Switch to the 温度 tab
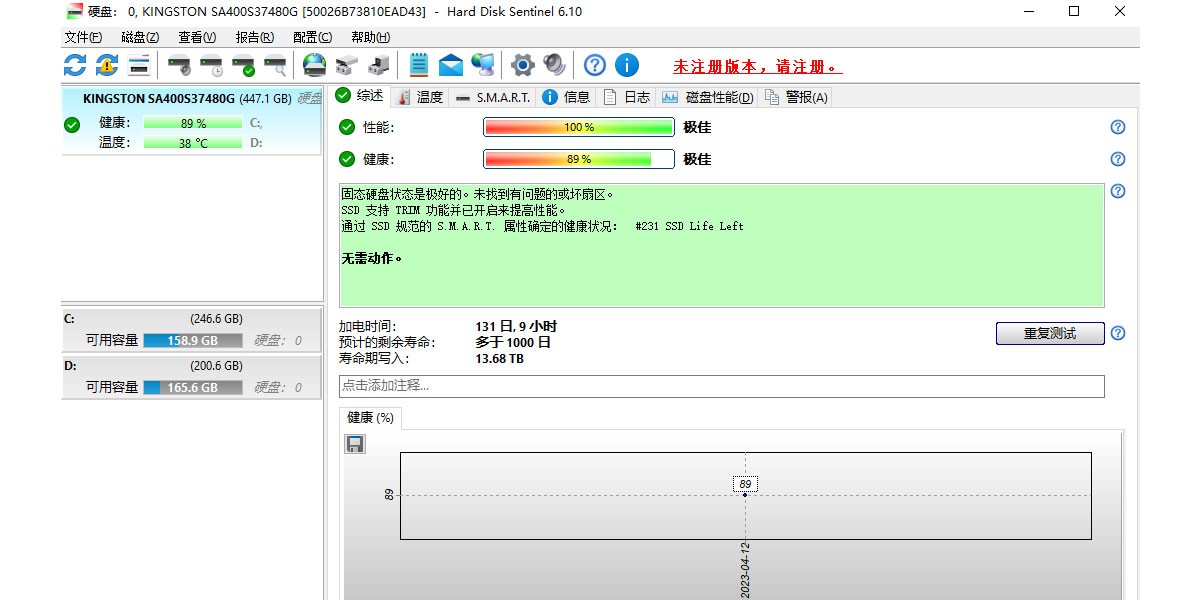 tap(419, 97)
